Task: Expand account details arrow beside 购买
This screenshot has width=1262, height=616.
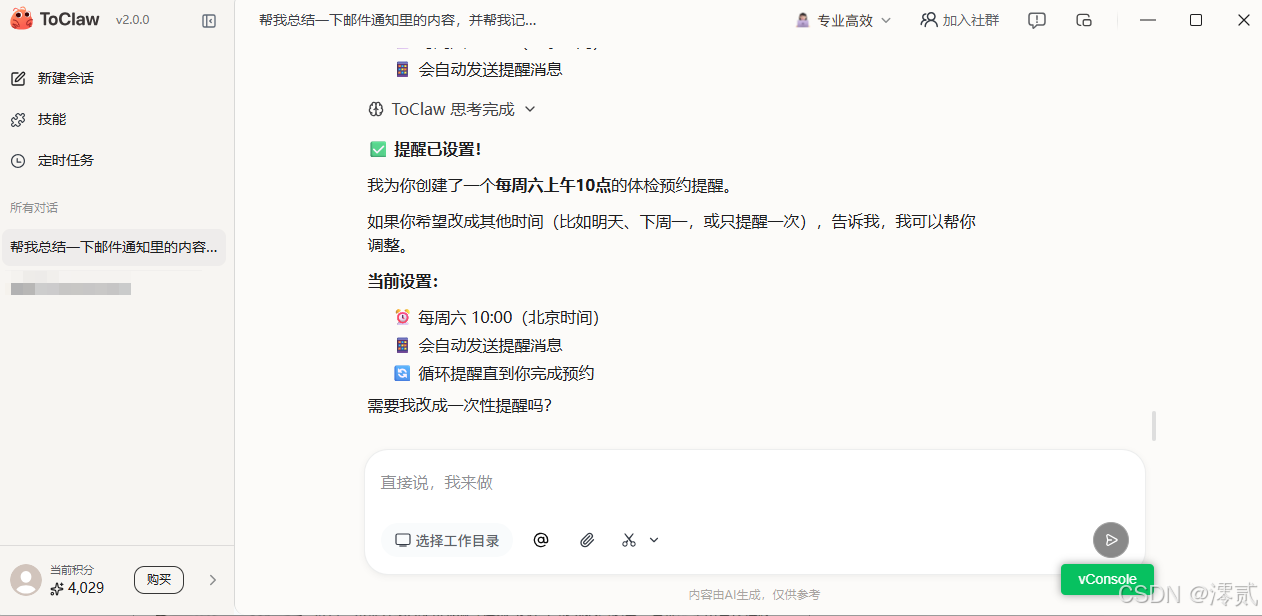Action: [x=212, y=579]
